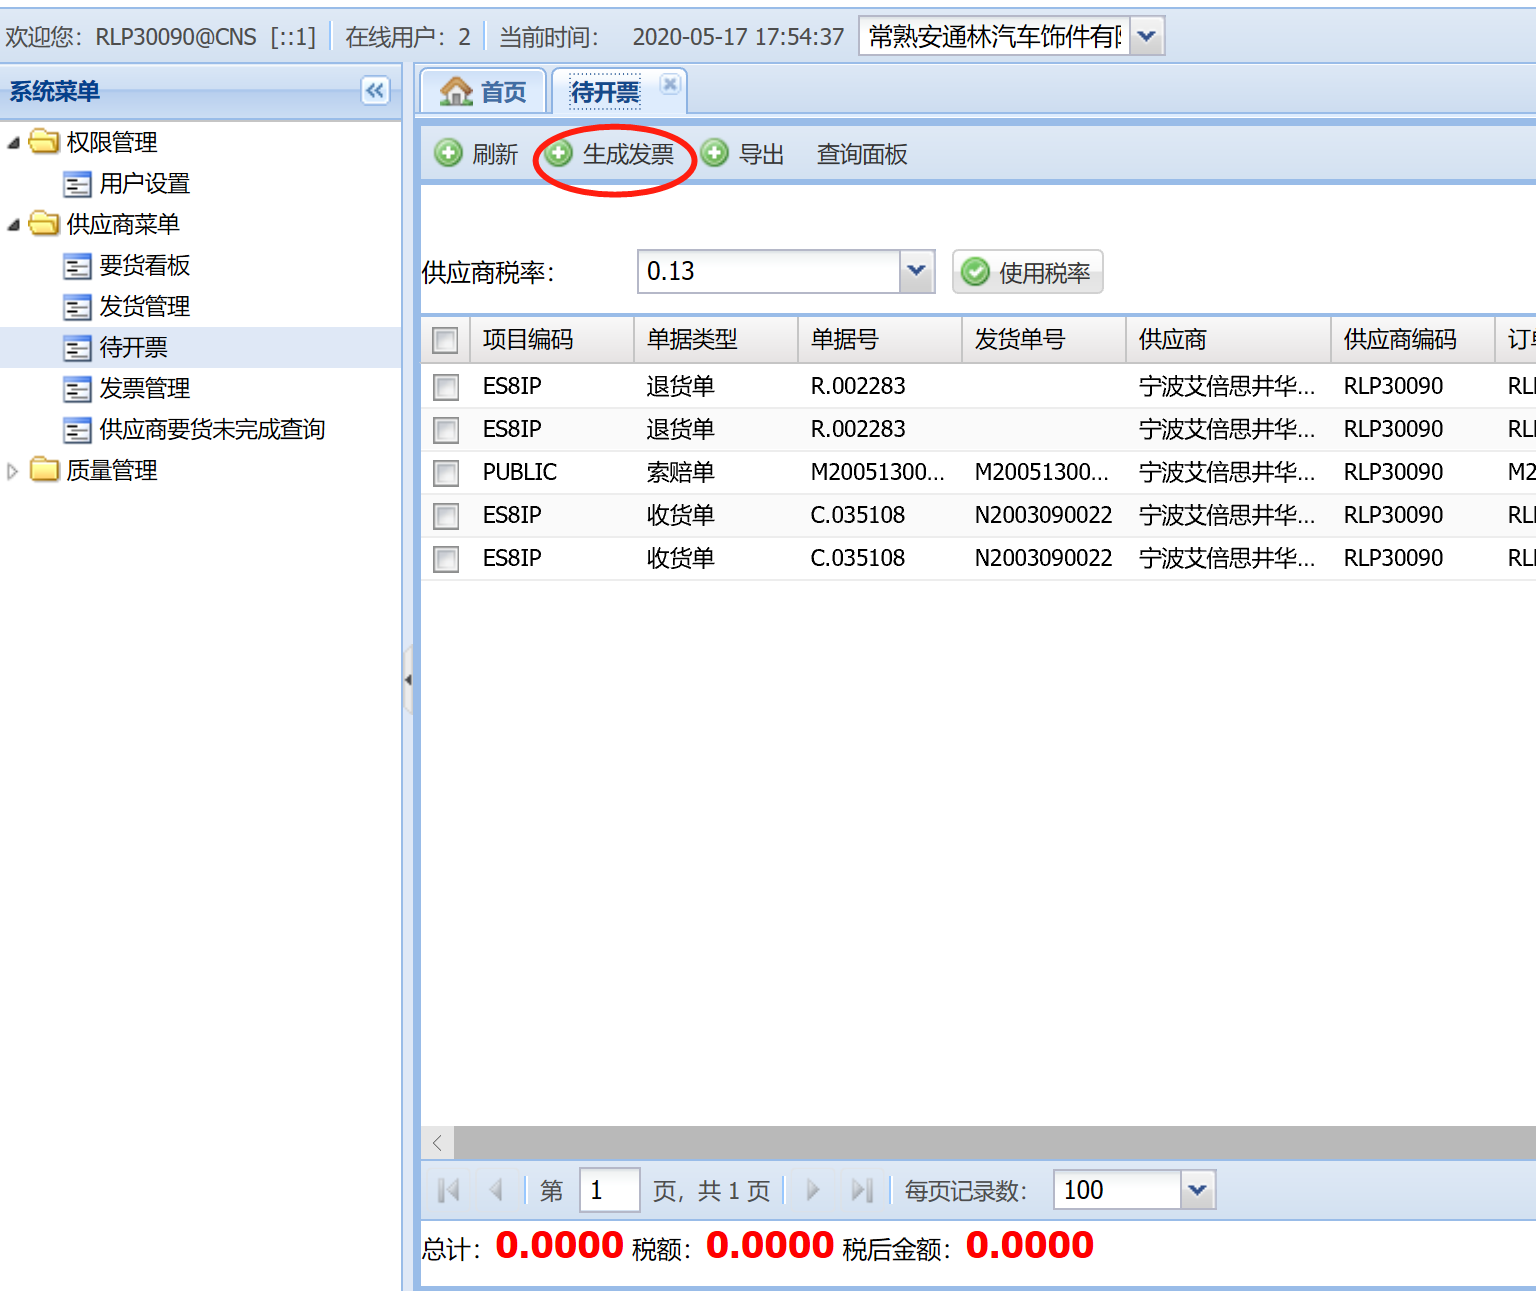Check the first 收货单 C.035108 row checkbox
This screenshot has width=1536, height=1291.
446,516
